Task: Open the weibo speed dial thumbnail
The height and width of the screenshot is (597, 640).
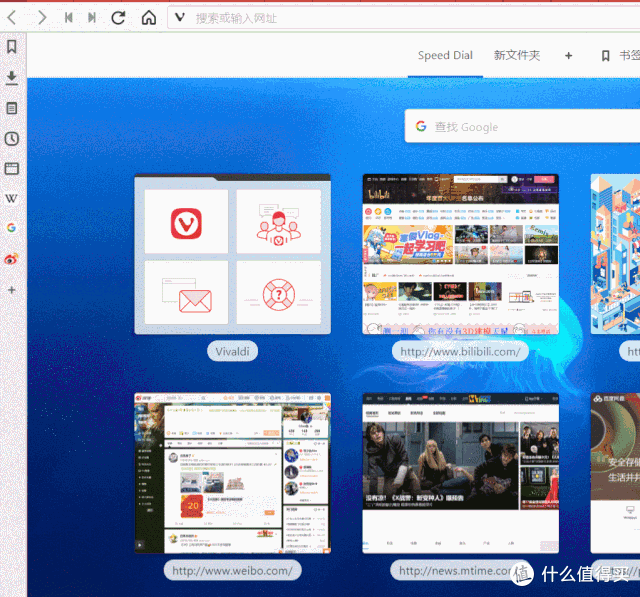Action: [x=233, y=473]
